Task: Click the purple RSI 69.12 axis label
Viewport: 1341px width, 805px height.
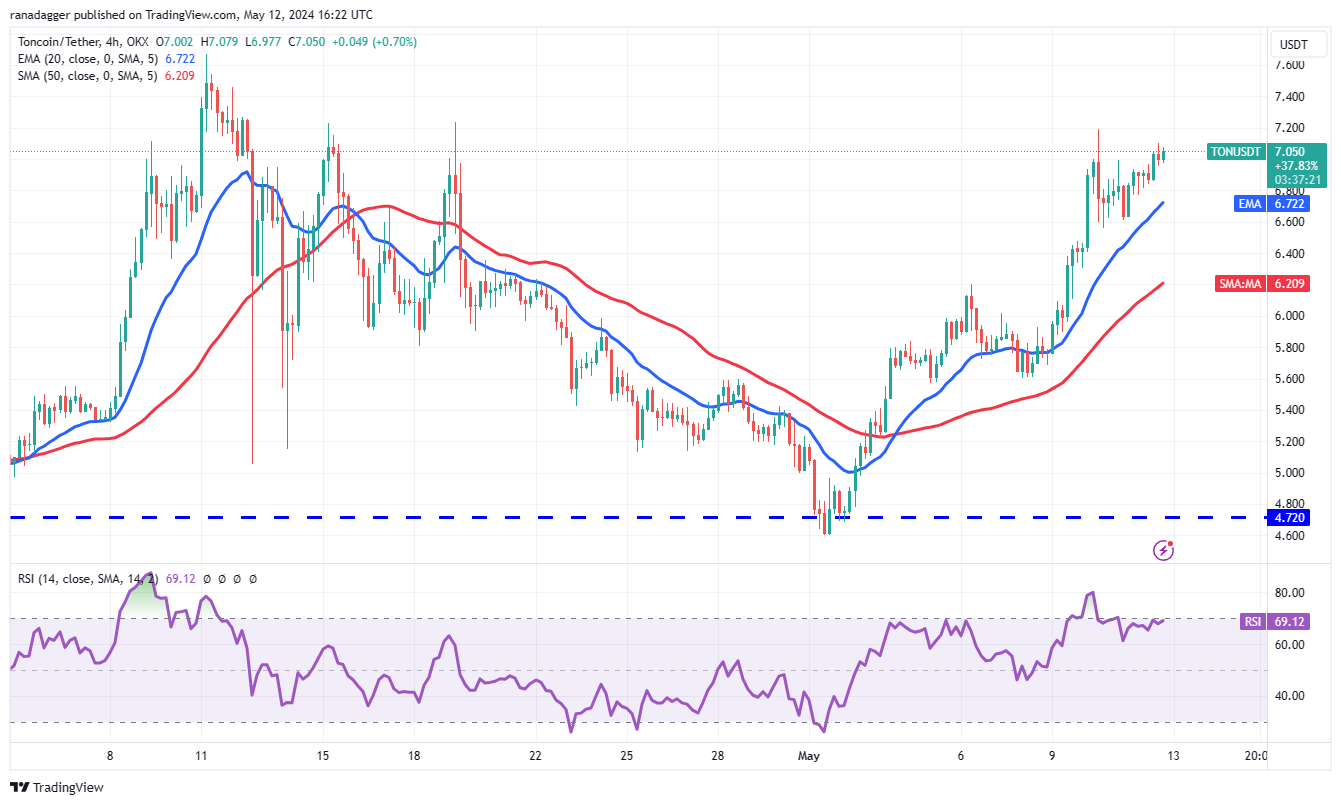Action: click(x=1288, y=622)
